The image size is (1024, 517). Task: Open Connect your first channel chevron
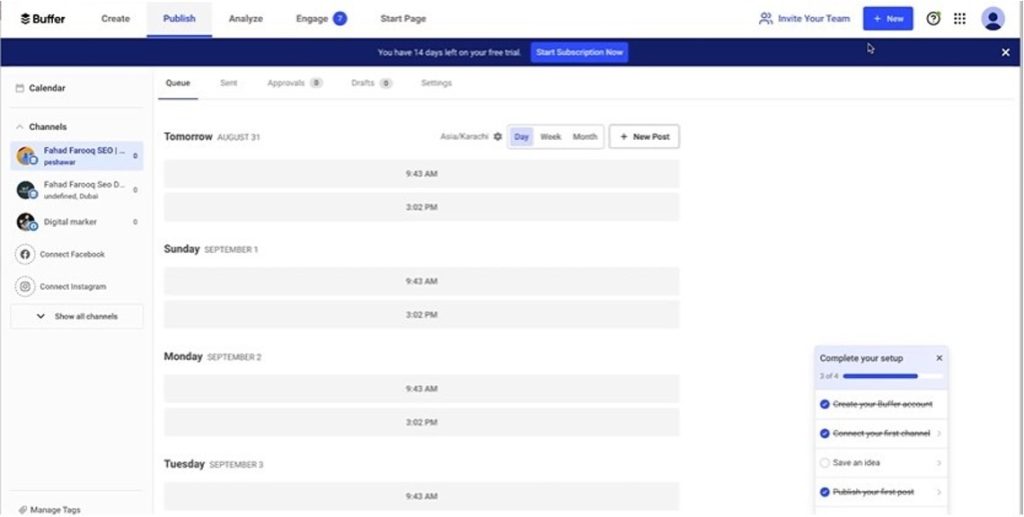(939, 433)
